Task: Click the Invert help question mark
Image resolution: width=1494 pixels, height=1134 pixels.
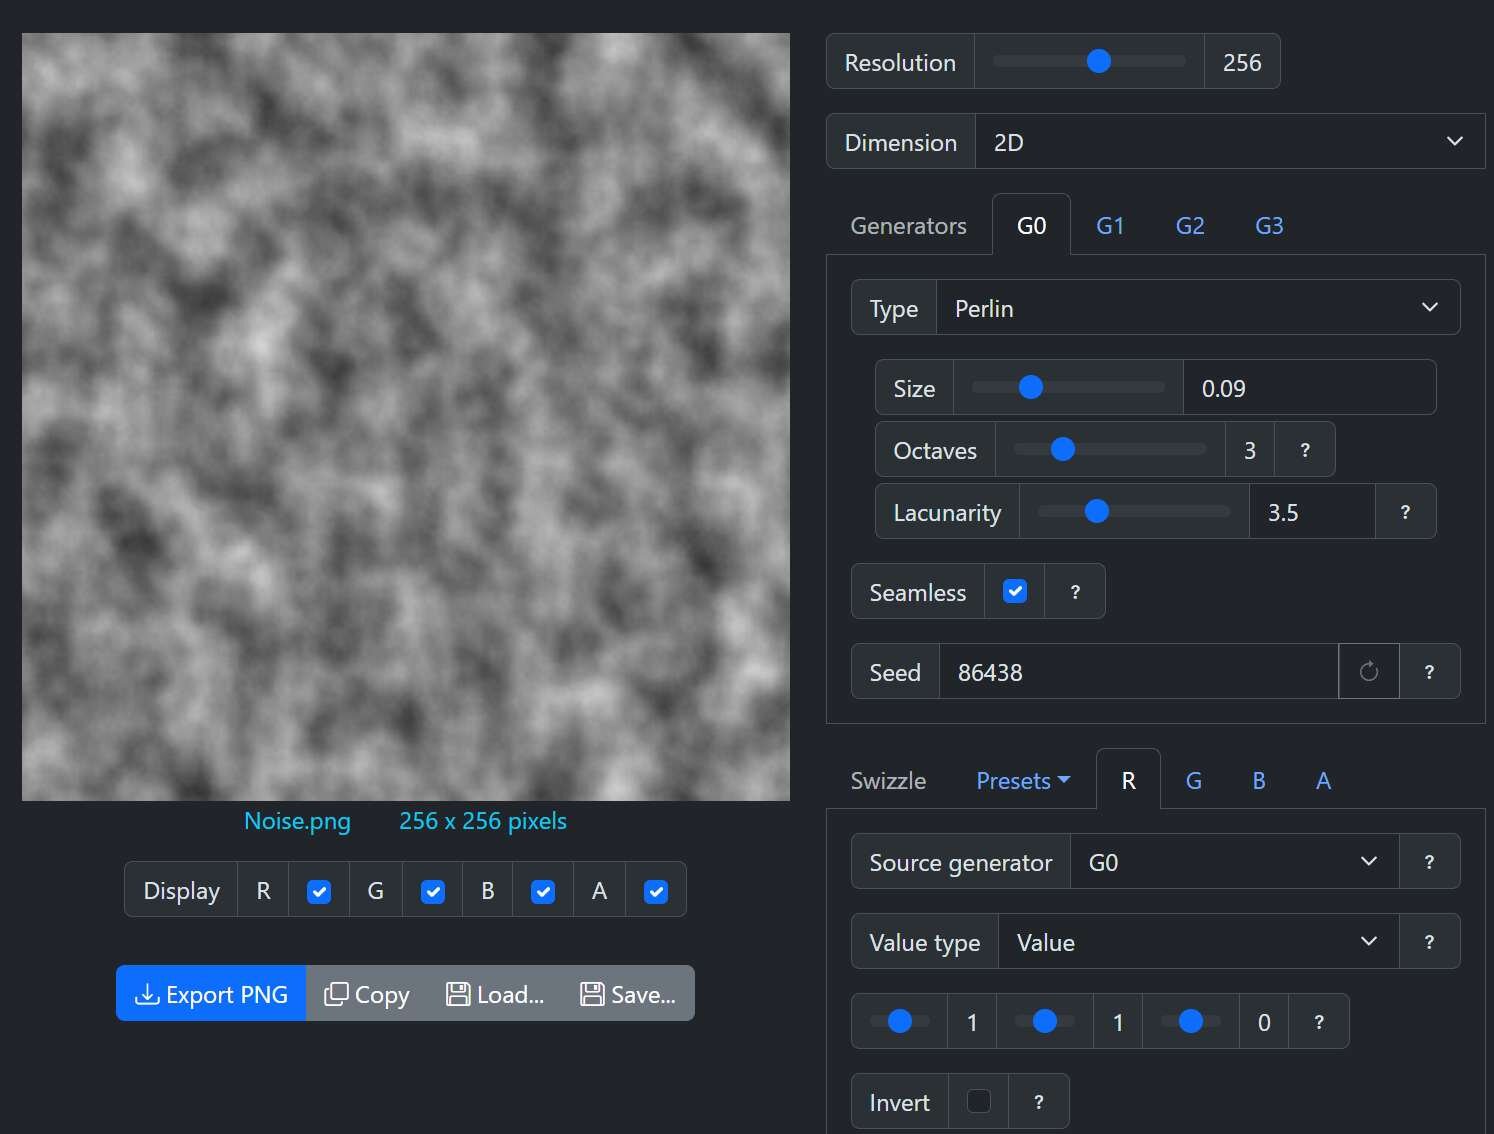Action: click(1038, 1101)
